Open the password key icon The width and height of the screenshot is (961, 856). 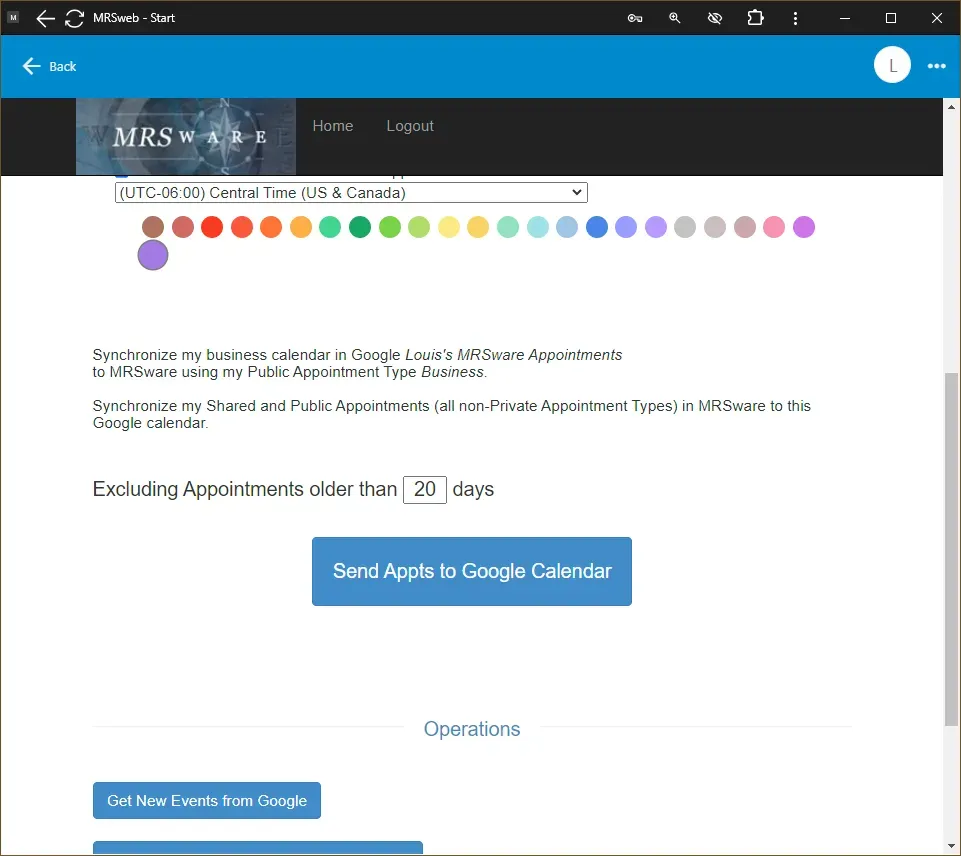[x=635, y=18]
